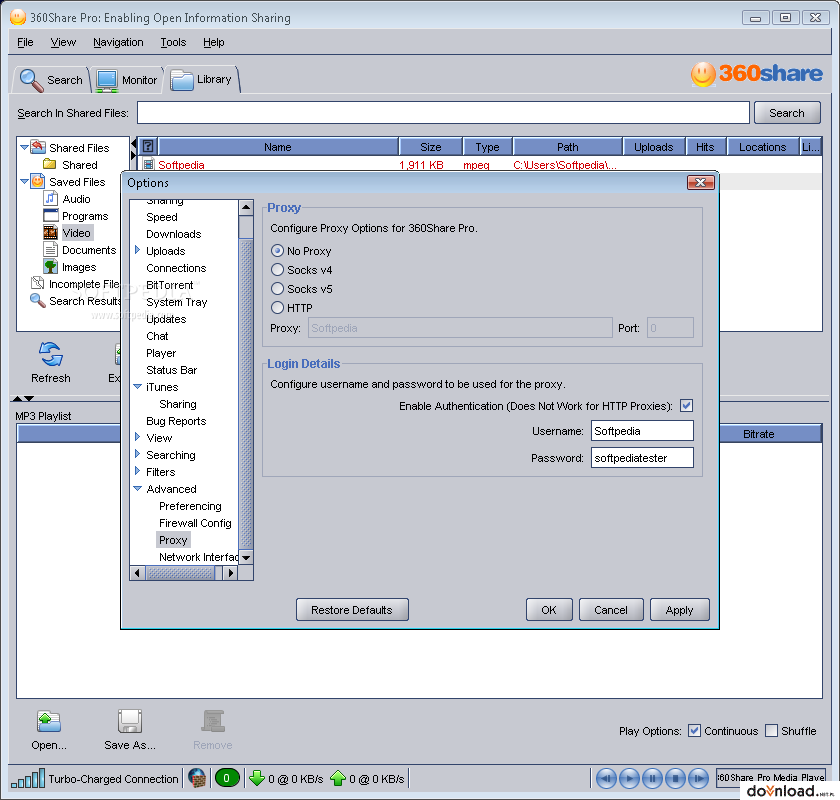Image resolution: width=840 pixels, height=800 pixels.
Task: Click the Refresh icon in Library
Action: (x=50, y=354)
